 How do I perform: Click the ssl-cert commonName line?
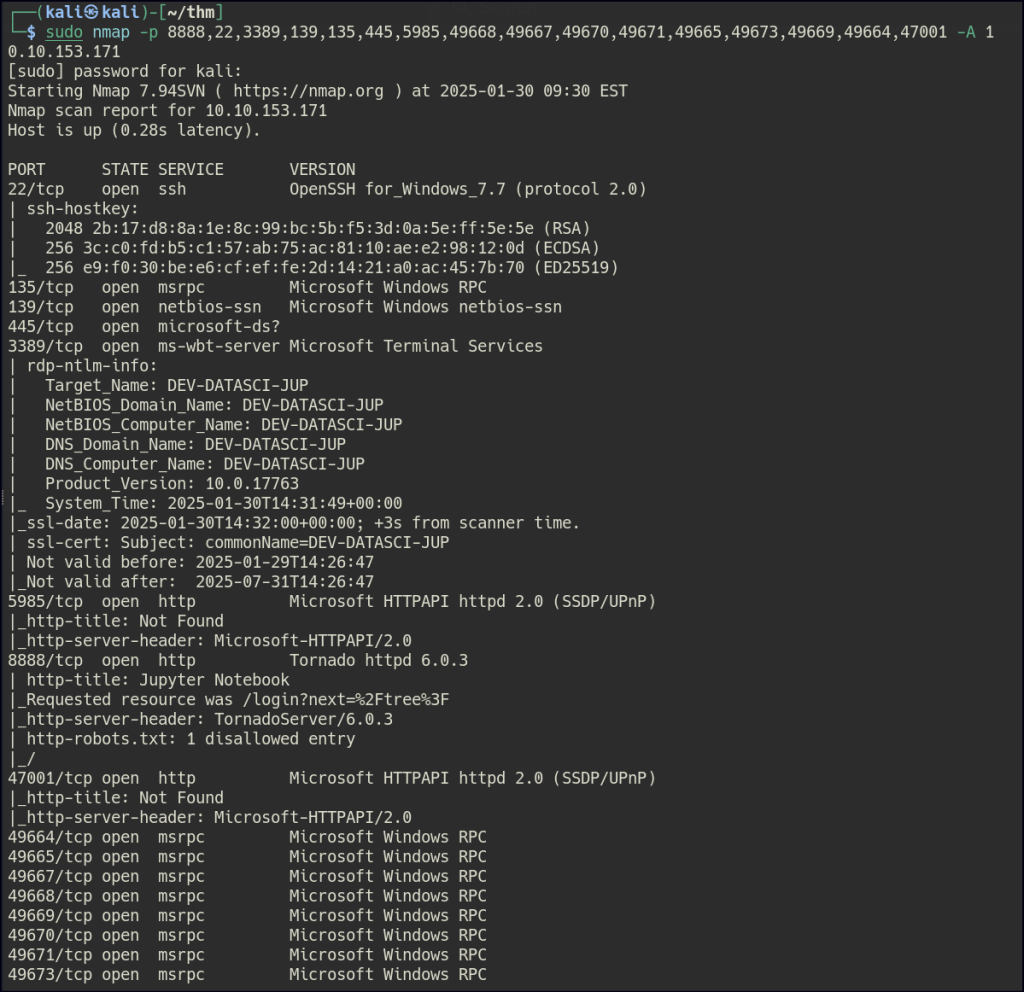238,542
